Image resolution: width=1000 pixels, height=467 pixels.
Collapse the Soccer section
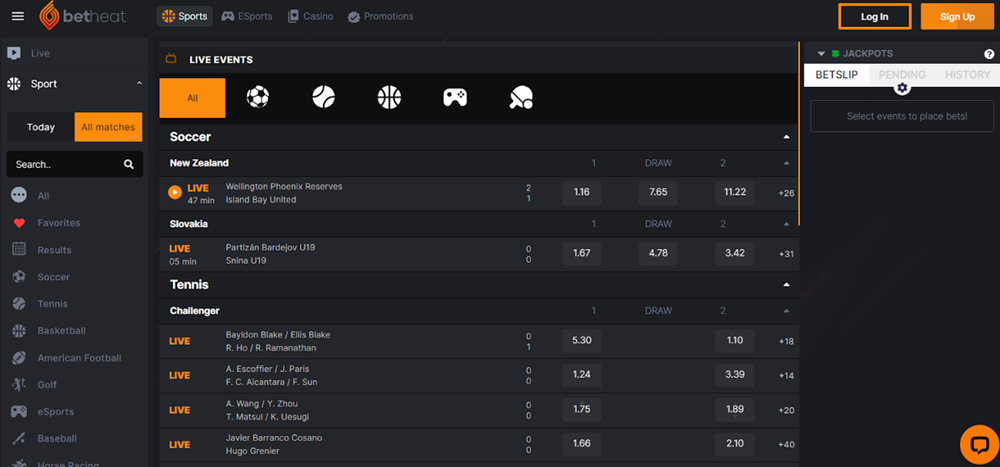(786, 137)
